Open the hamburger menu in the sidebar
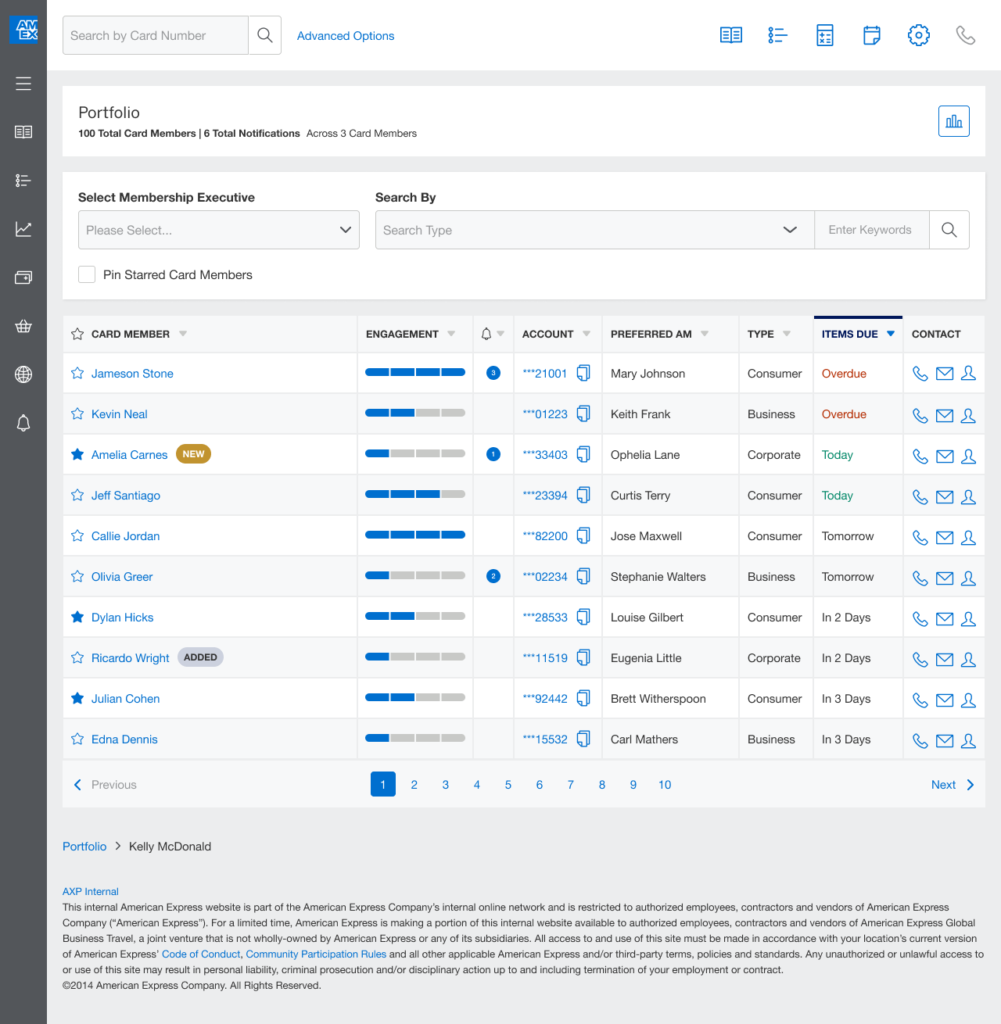 (23, 84)
